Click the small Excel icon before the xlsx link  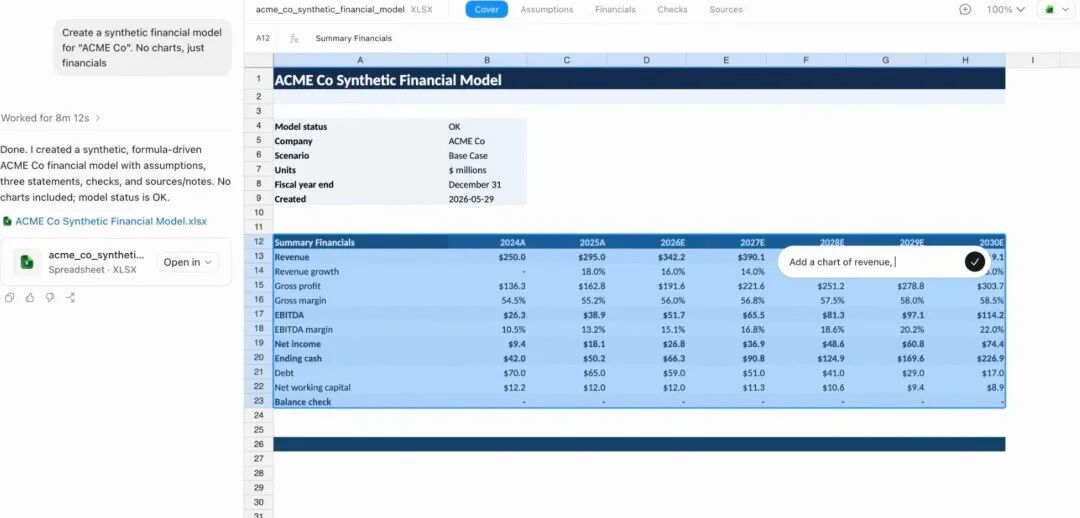[7, 222]
